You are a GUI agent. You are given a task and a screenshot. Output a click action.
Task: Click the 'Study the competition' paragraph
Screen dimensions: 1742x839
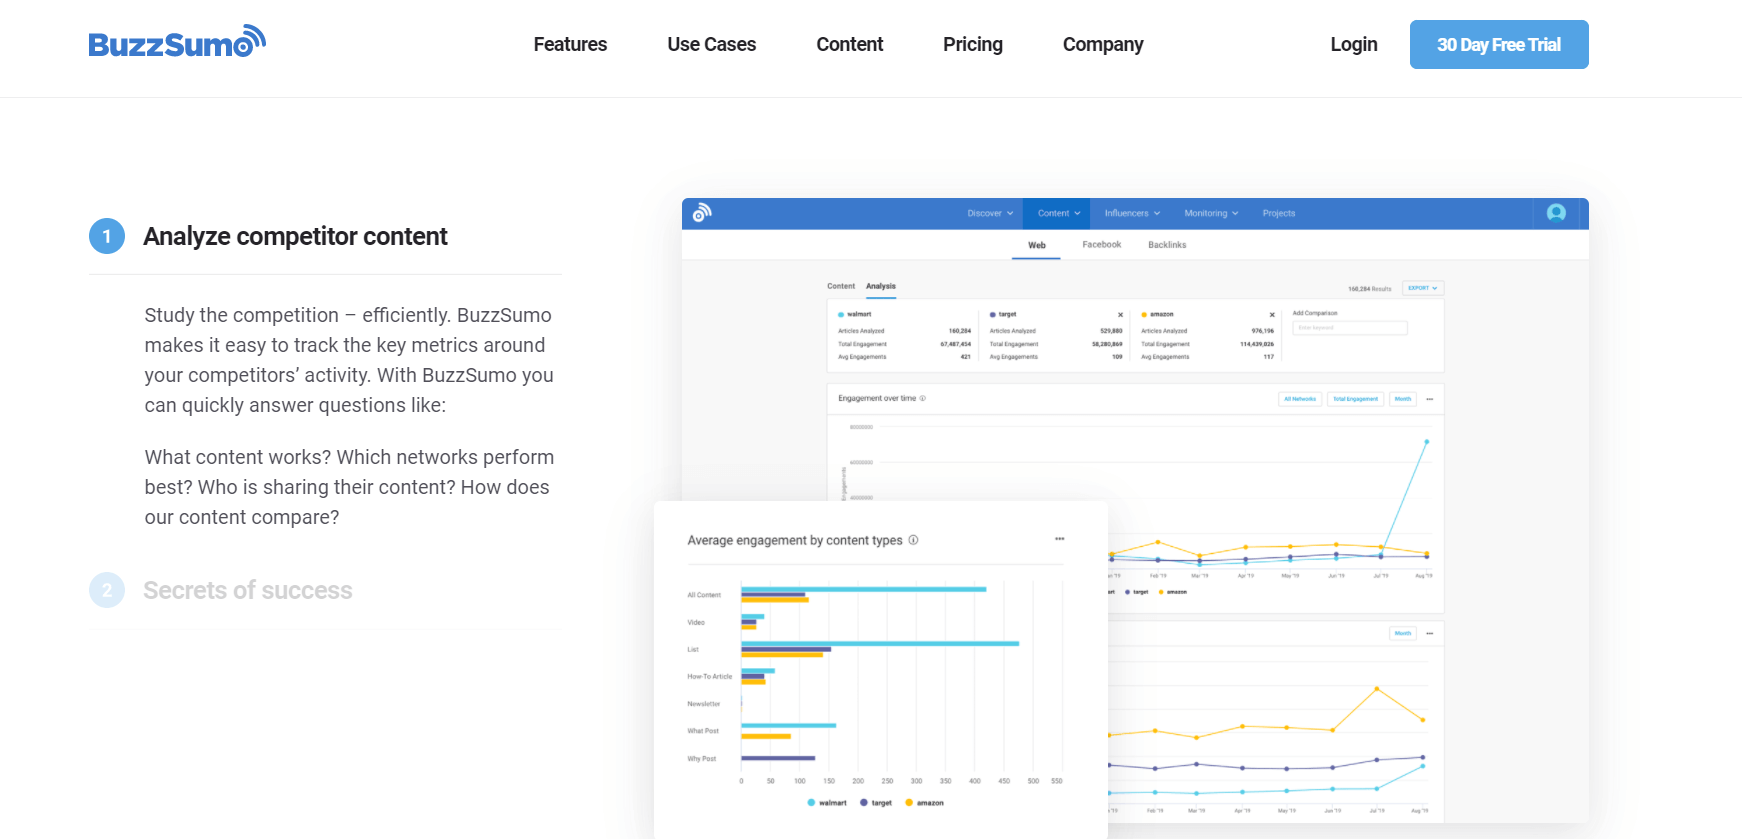coord(349,360)
